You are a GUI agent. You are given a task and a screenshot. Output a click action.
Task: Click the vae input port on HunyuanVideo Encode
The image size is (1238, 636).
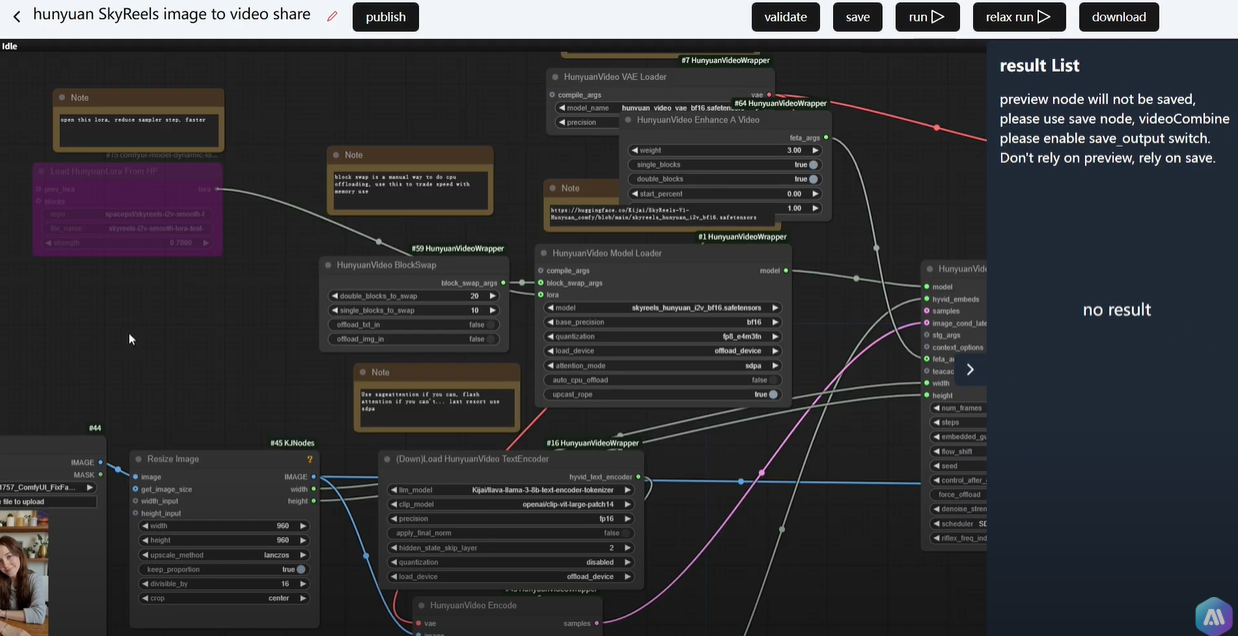coord(418,623)
